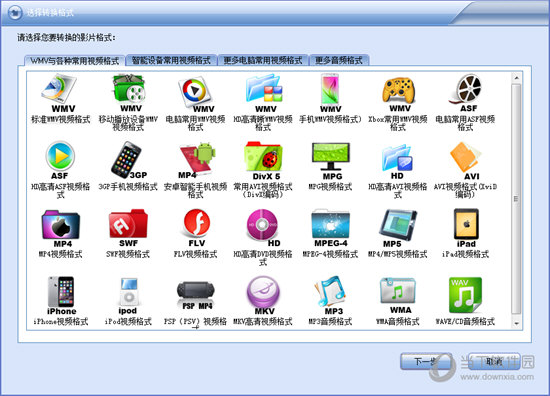The height and width of the screenshot is (396, 550).
Task: Switch to the 智能设备常用视频格式 tab
Action: point(171,60)
